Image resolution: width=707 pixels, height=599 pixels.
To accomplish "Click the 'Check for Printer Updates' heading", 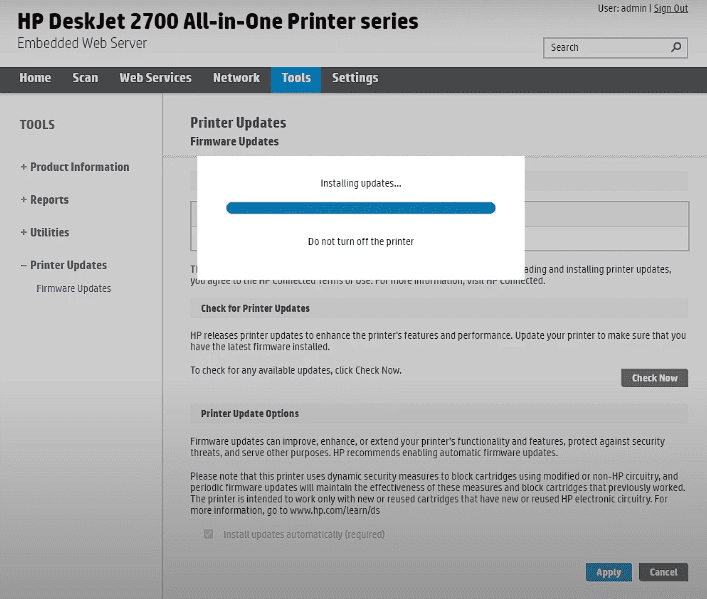I will pos(255,309).
